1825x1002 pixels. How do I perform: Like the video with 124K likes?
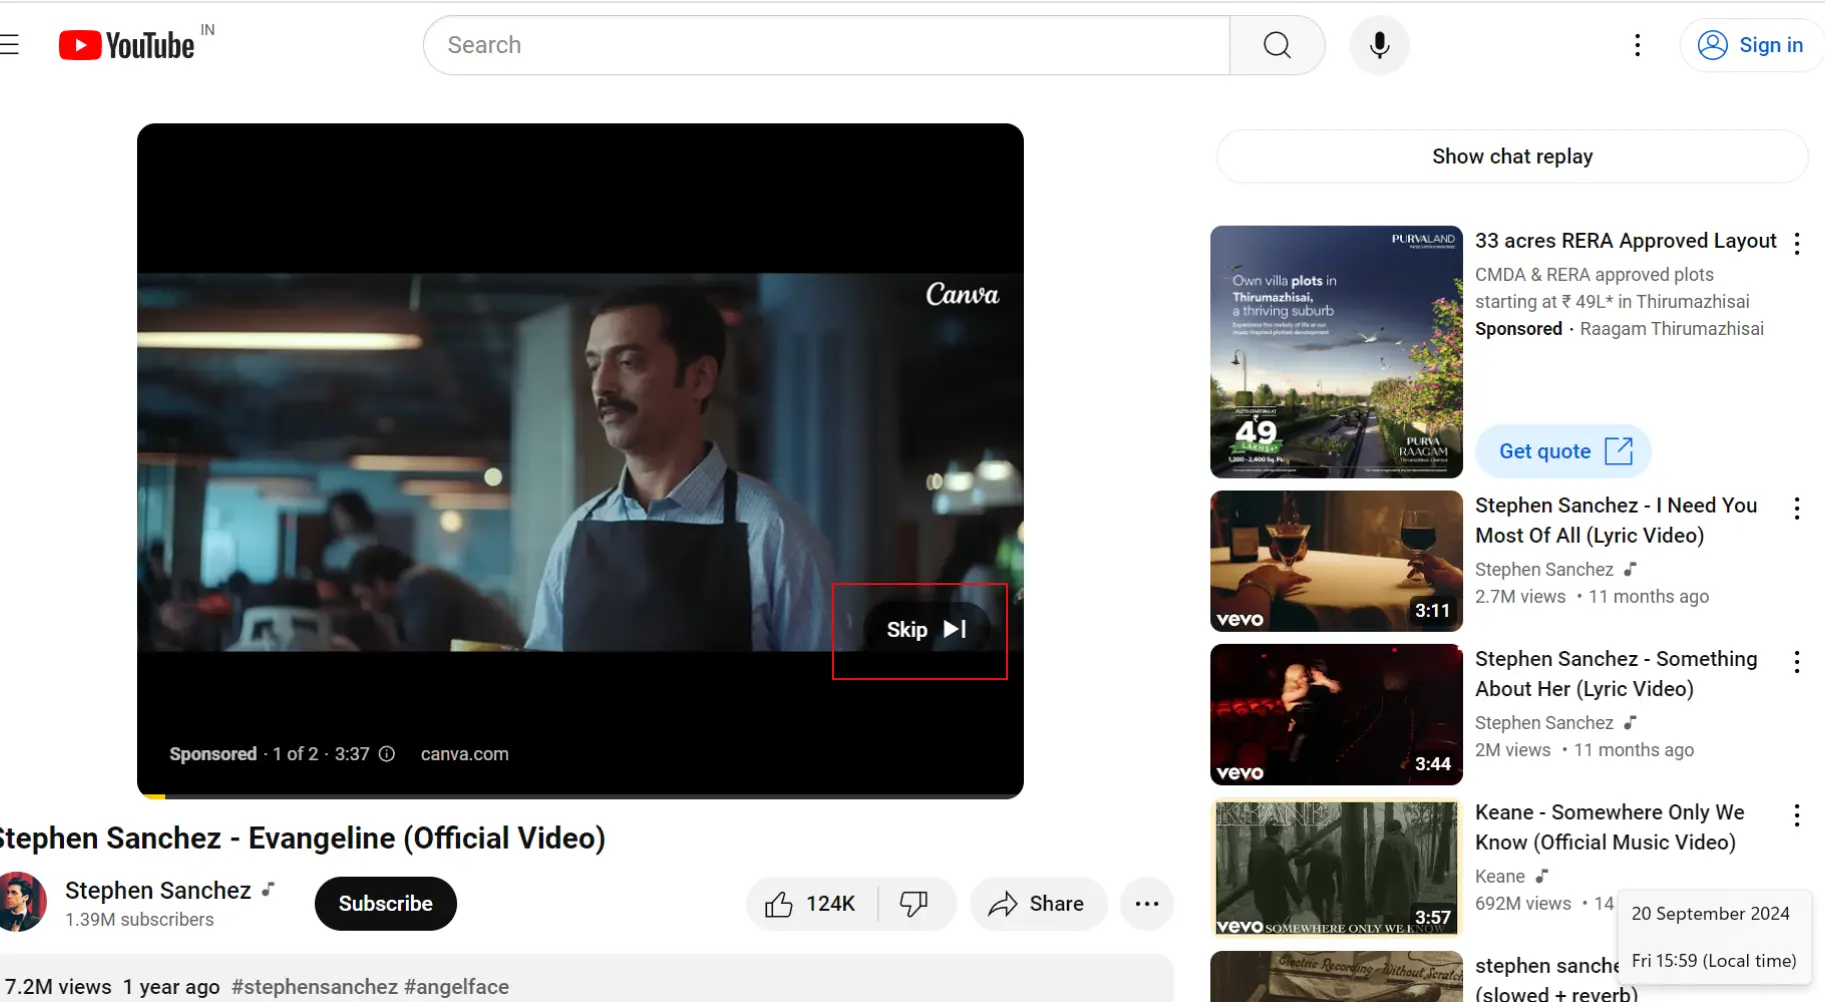tap(811, 904)
